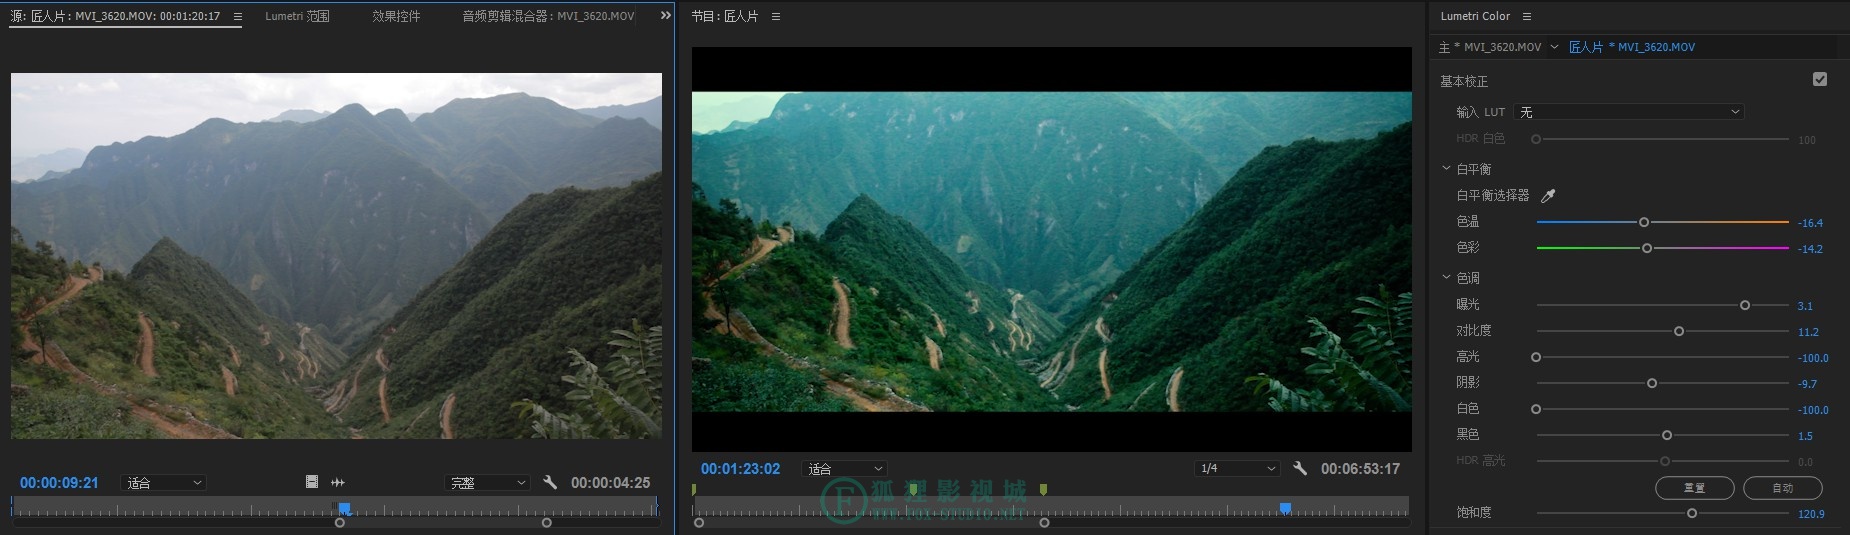
Task: Click Program zoom scrollbar right handle
Action: coord(1044,523)
